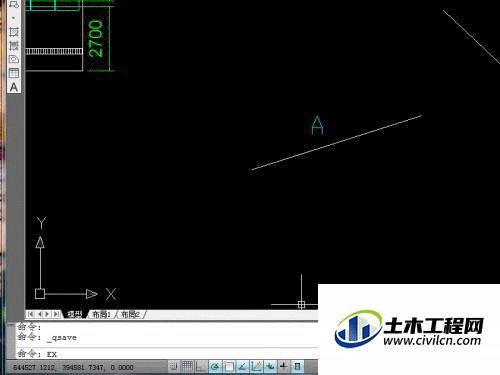Select the diagonal line at top right

coord(471,37)
